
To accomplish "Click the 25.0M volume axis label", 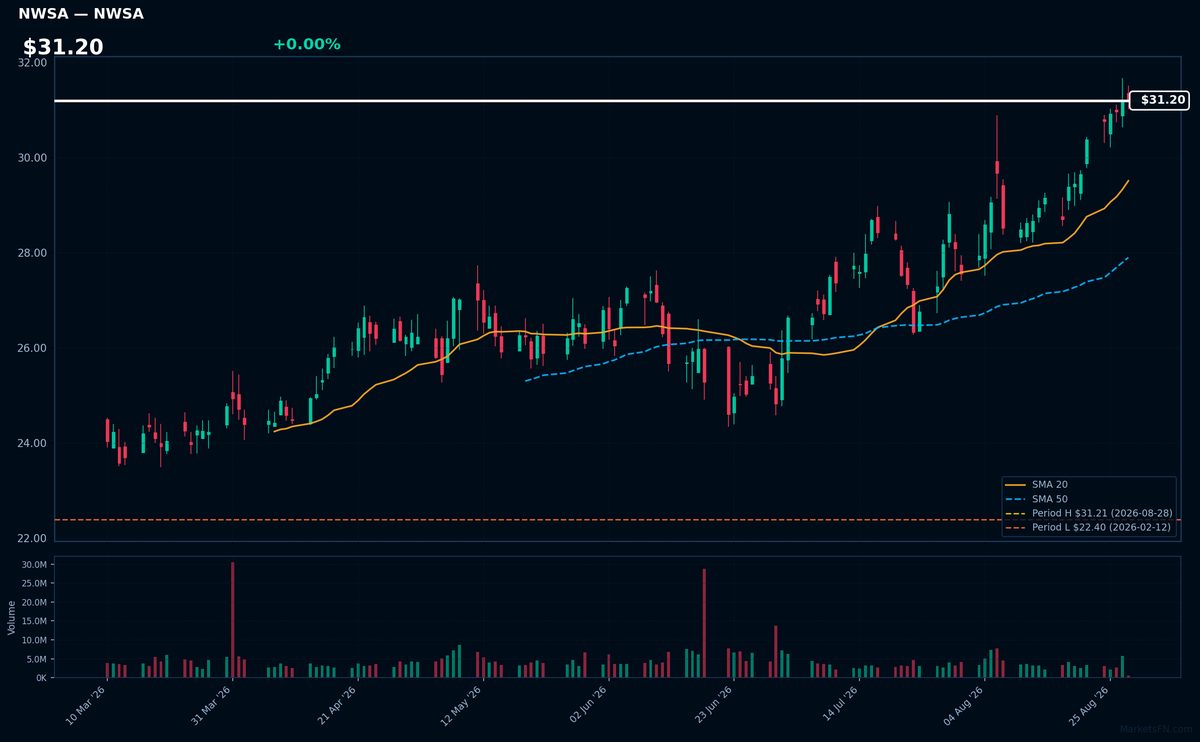I will pyautogui.click(x=33, y=584).
